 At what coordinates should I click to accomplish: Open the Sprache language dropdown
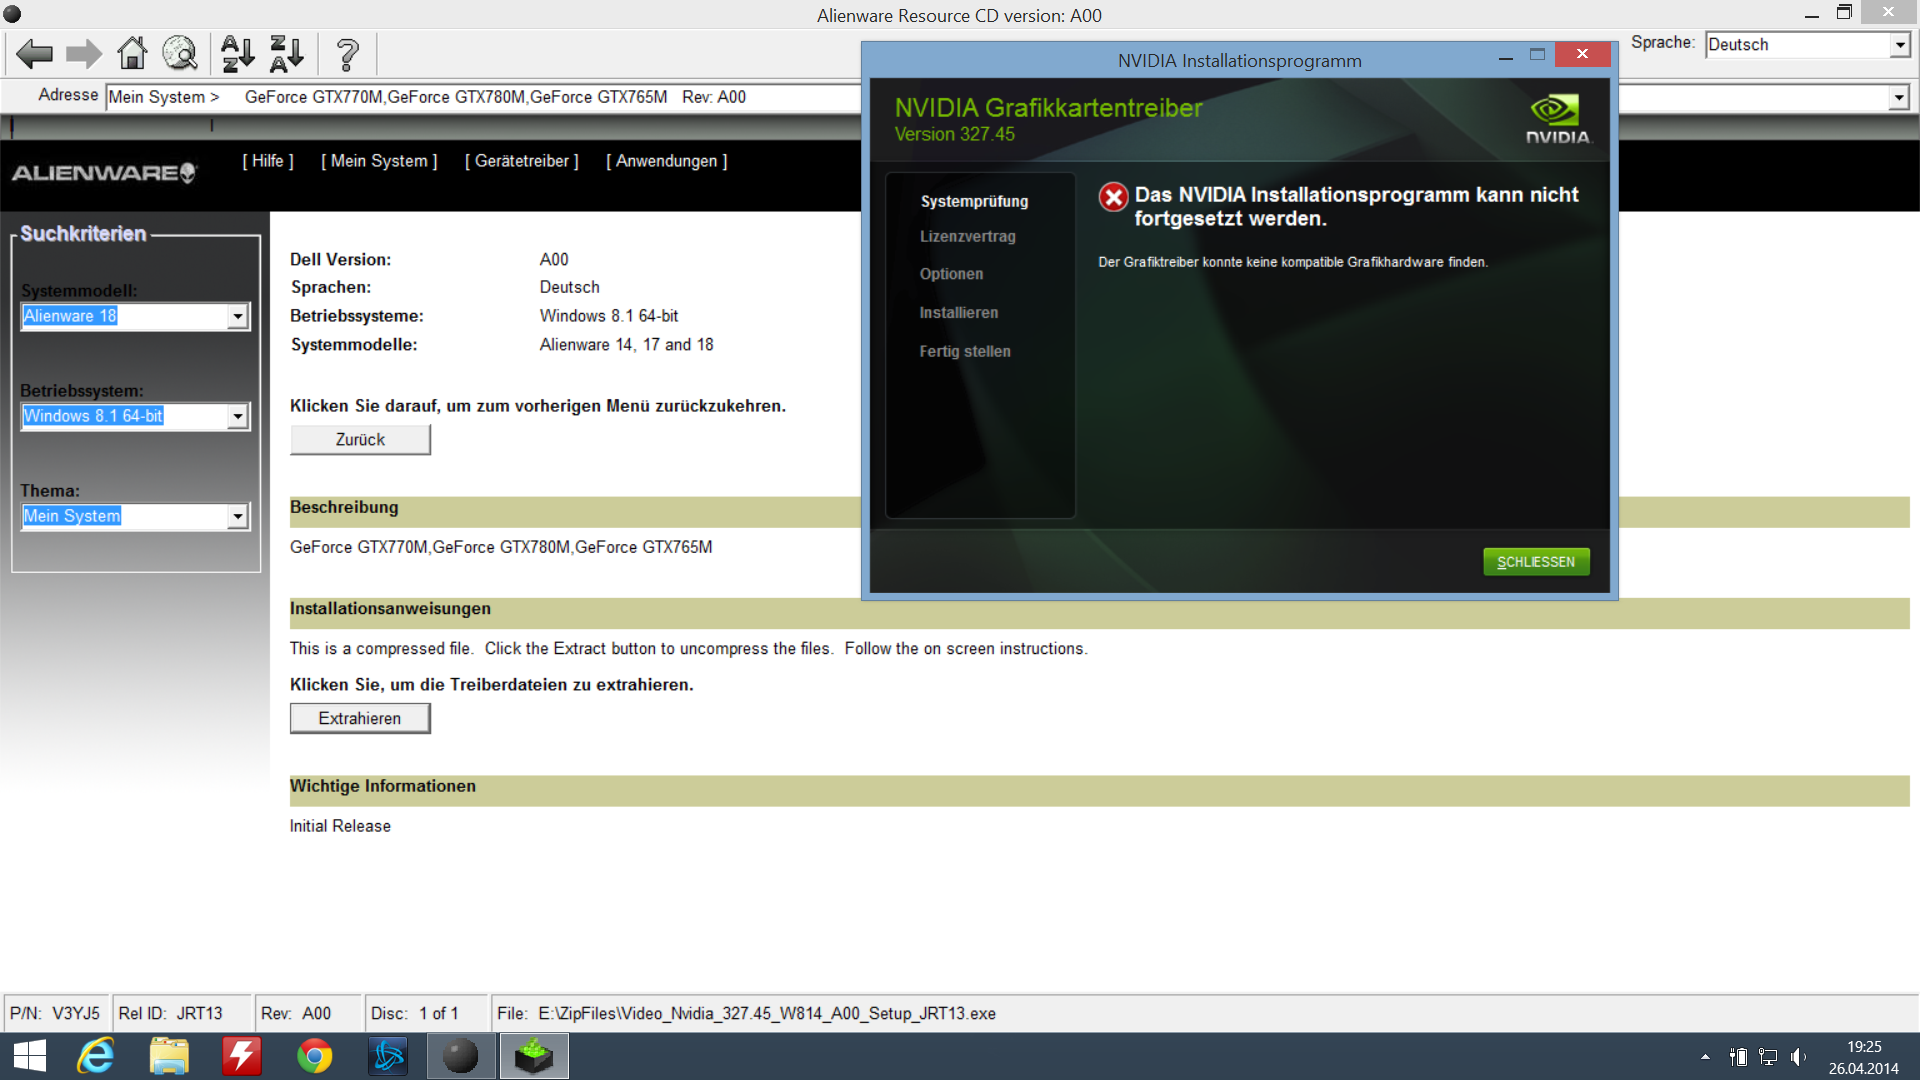tap(1808, 45)
